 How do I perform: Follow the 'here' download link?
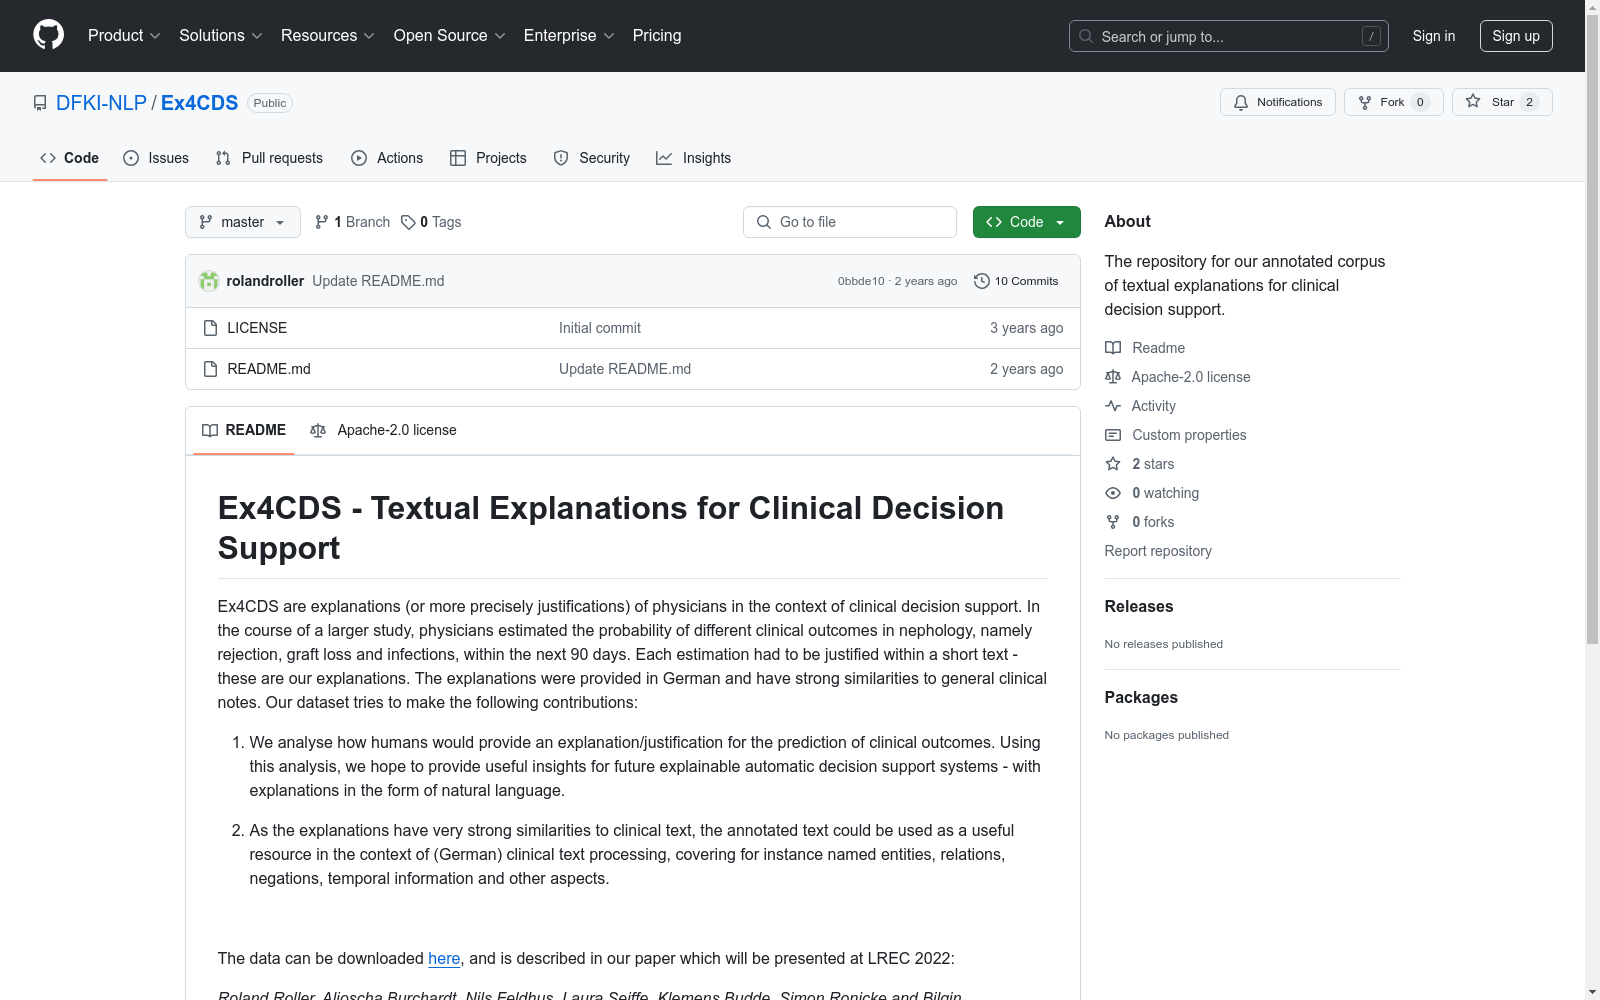(444, 958)
